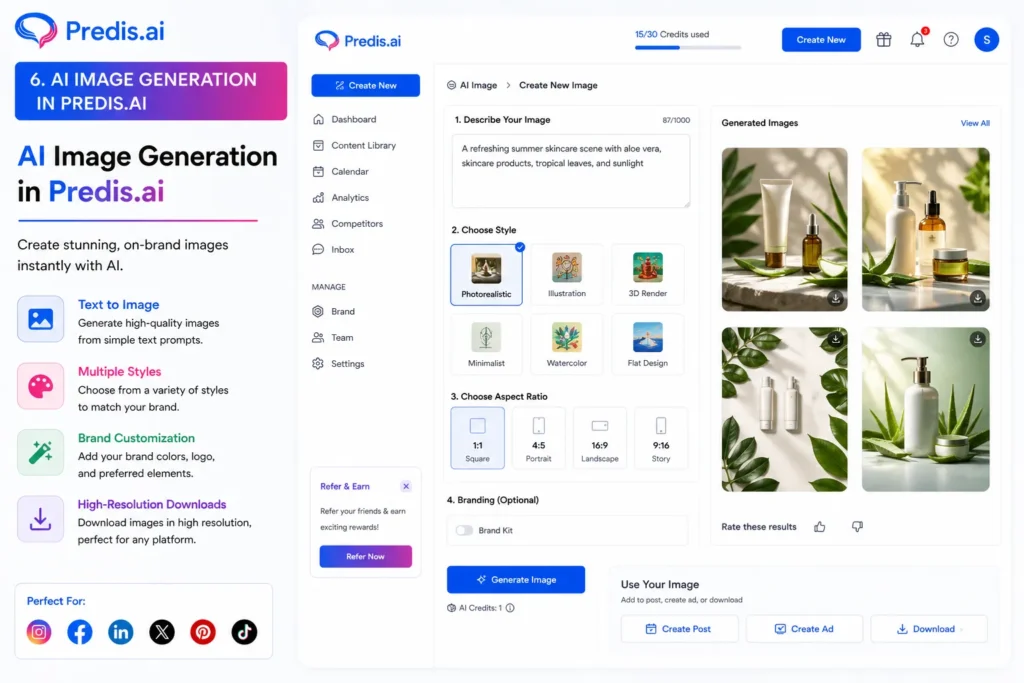Click the Refer Now button
Screen dimensions: 1024x683
coord(365,556)
